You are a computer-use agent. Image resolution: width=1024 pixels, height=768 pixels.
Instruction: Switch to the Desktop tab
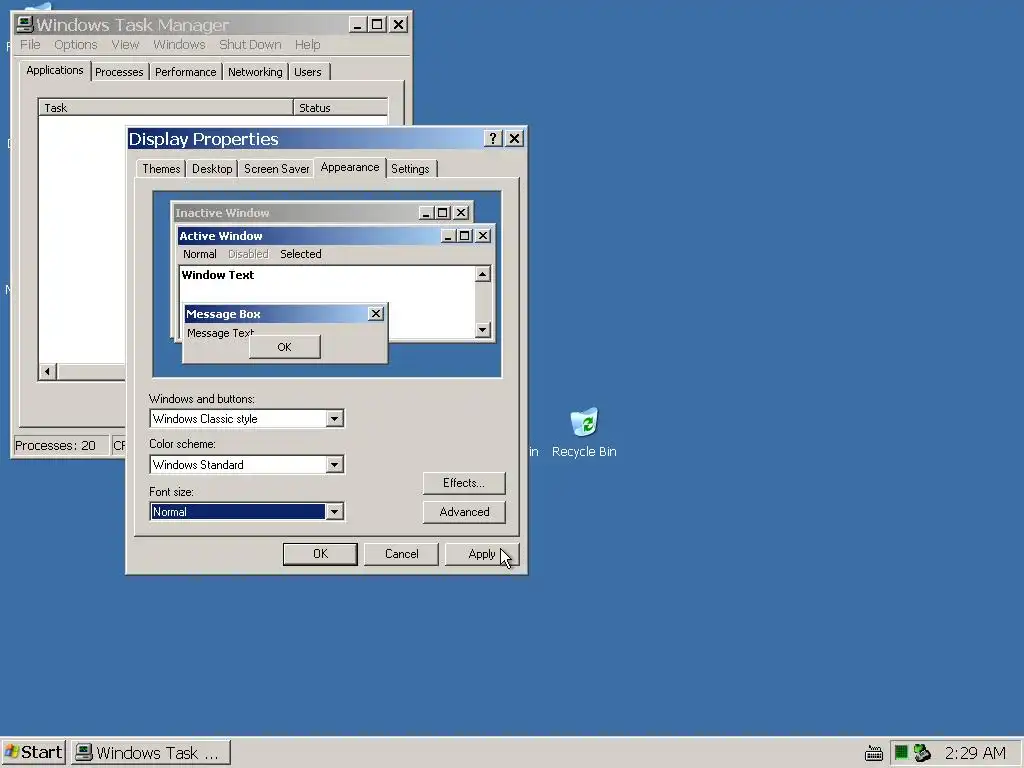[x=212, y=168]
